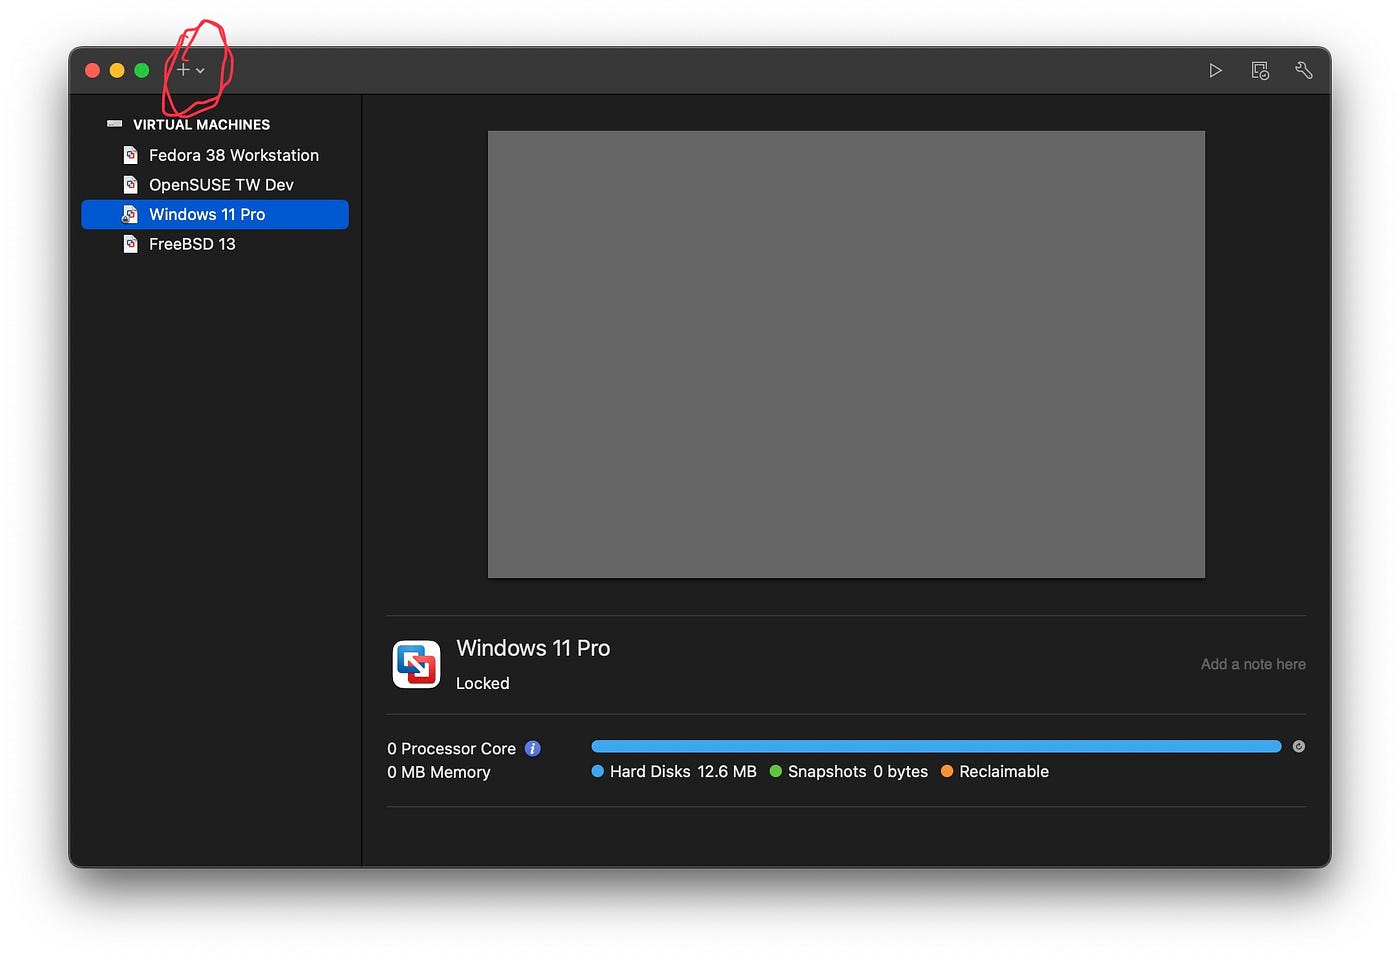1400x959 pixels.
Task: Start the virtual machine with the play icon
Action: pyautogui.click(x=1215, y=70)
